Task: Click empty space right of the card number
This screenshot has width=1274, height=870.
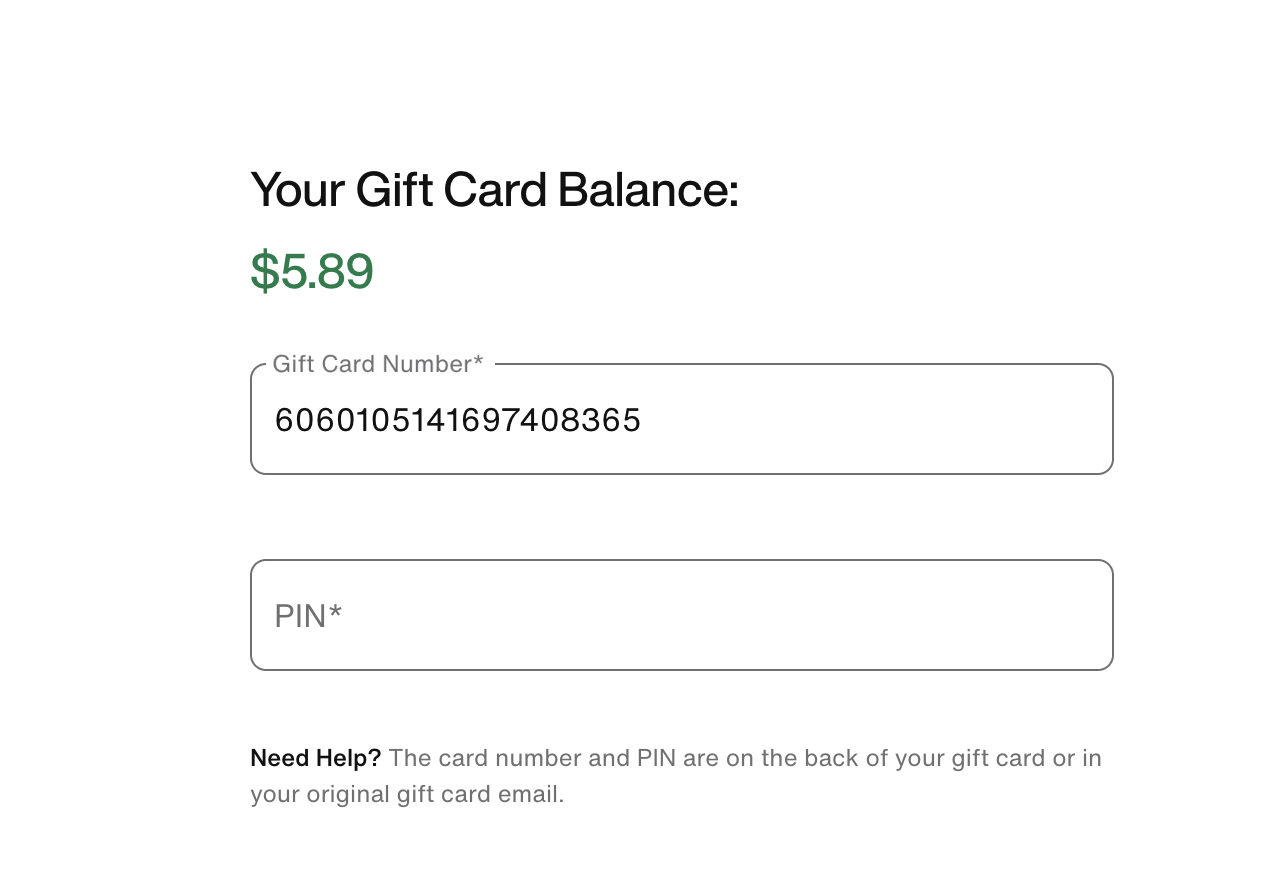Action: point(880,420)
